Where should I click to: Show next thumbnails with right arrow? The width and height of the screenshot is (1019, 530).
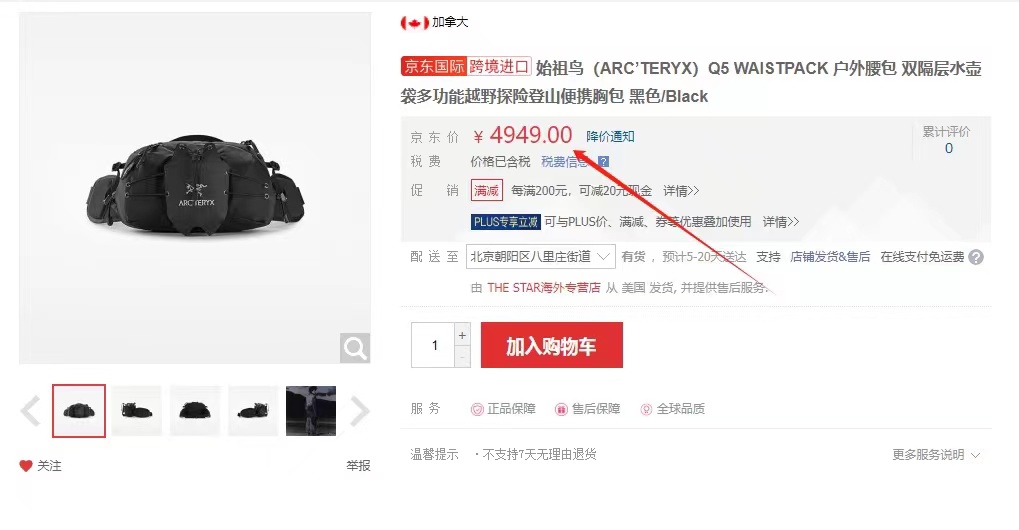click(359, 410)
